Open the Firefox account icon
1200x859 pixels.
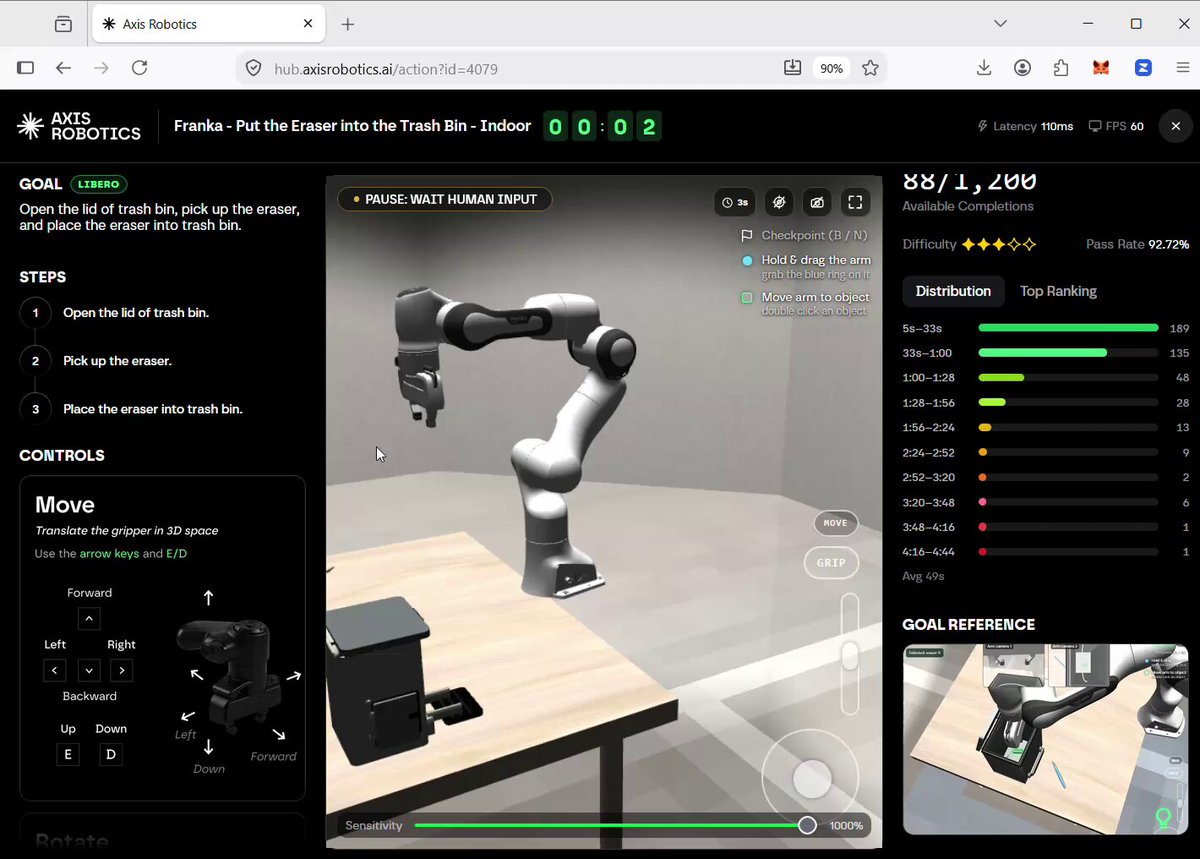[x=1022, y=68]
